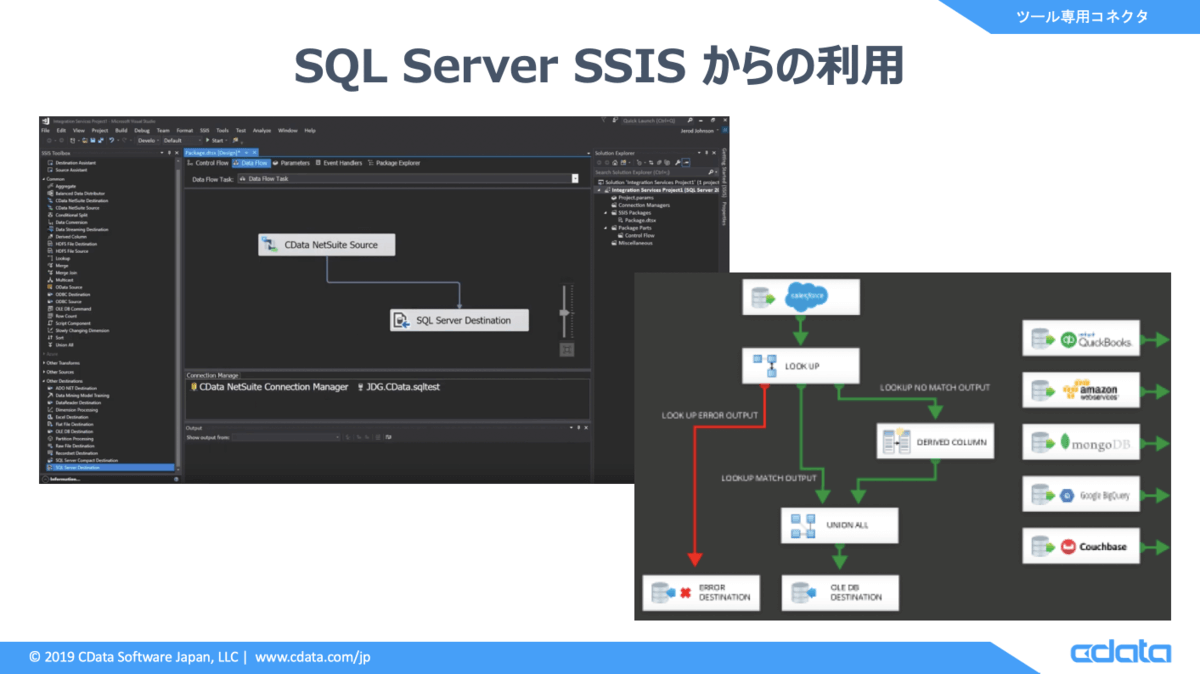1200x674 pixels.
Task: Click the Google BigQuery source node
Action: tap(1081, 495)
